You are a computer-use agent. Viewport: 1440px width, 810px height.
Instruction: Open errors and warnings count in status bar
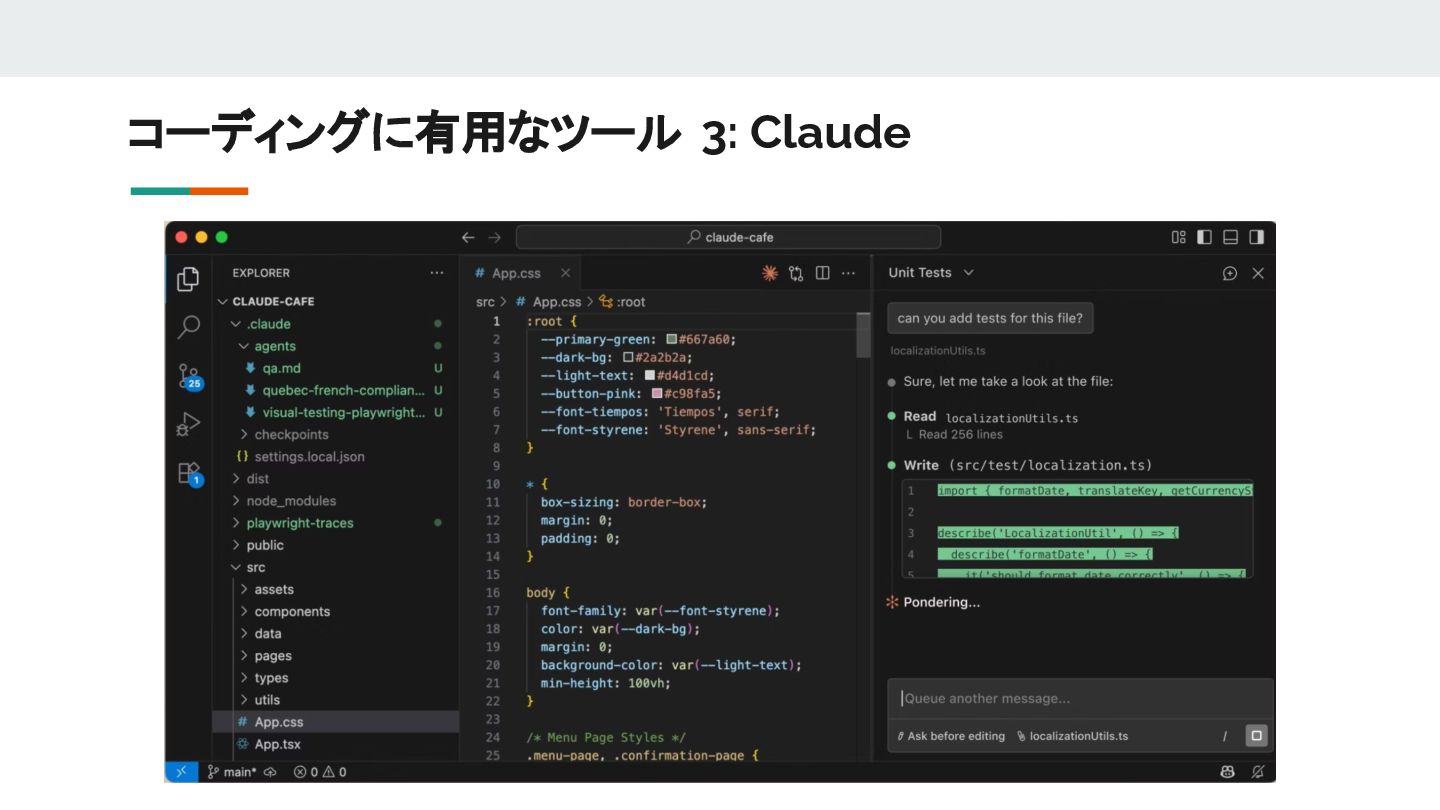[x=319, y=772]
